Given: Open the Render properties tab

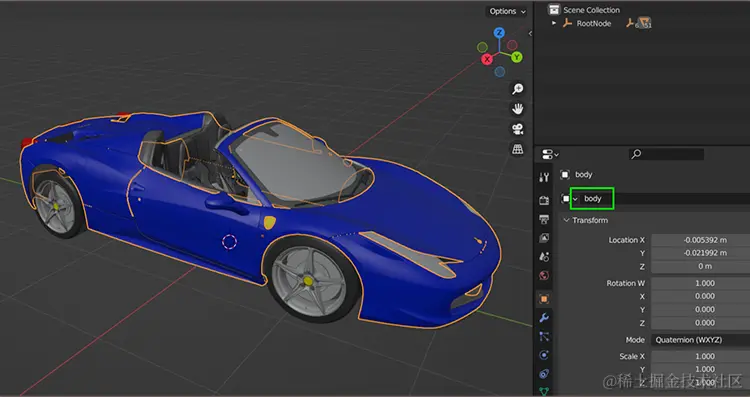Looking at the screenshot, I should tap(544, 200).
